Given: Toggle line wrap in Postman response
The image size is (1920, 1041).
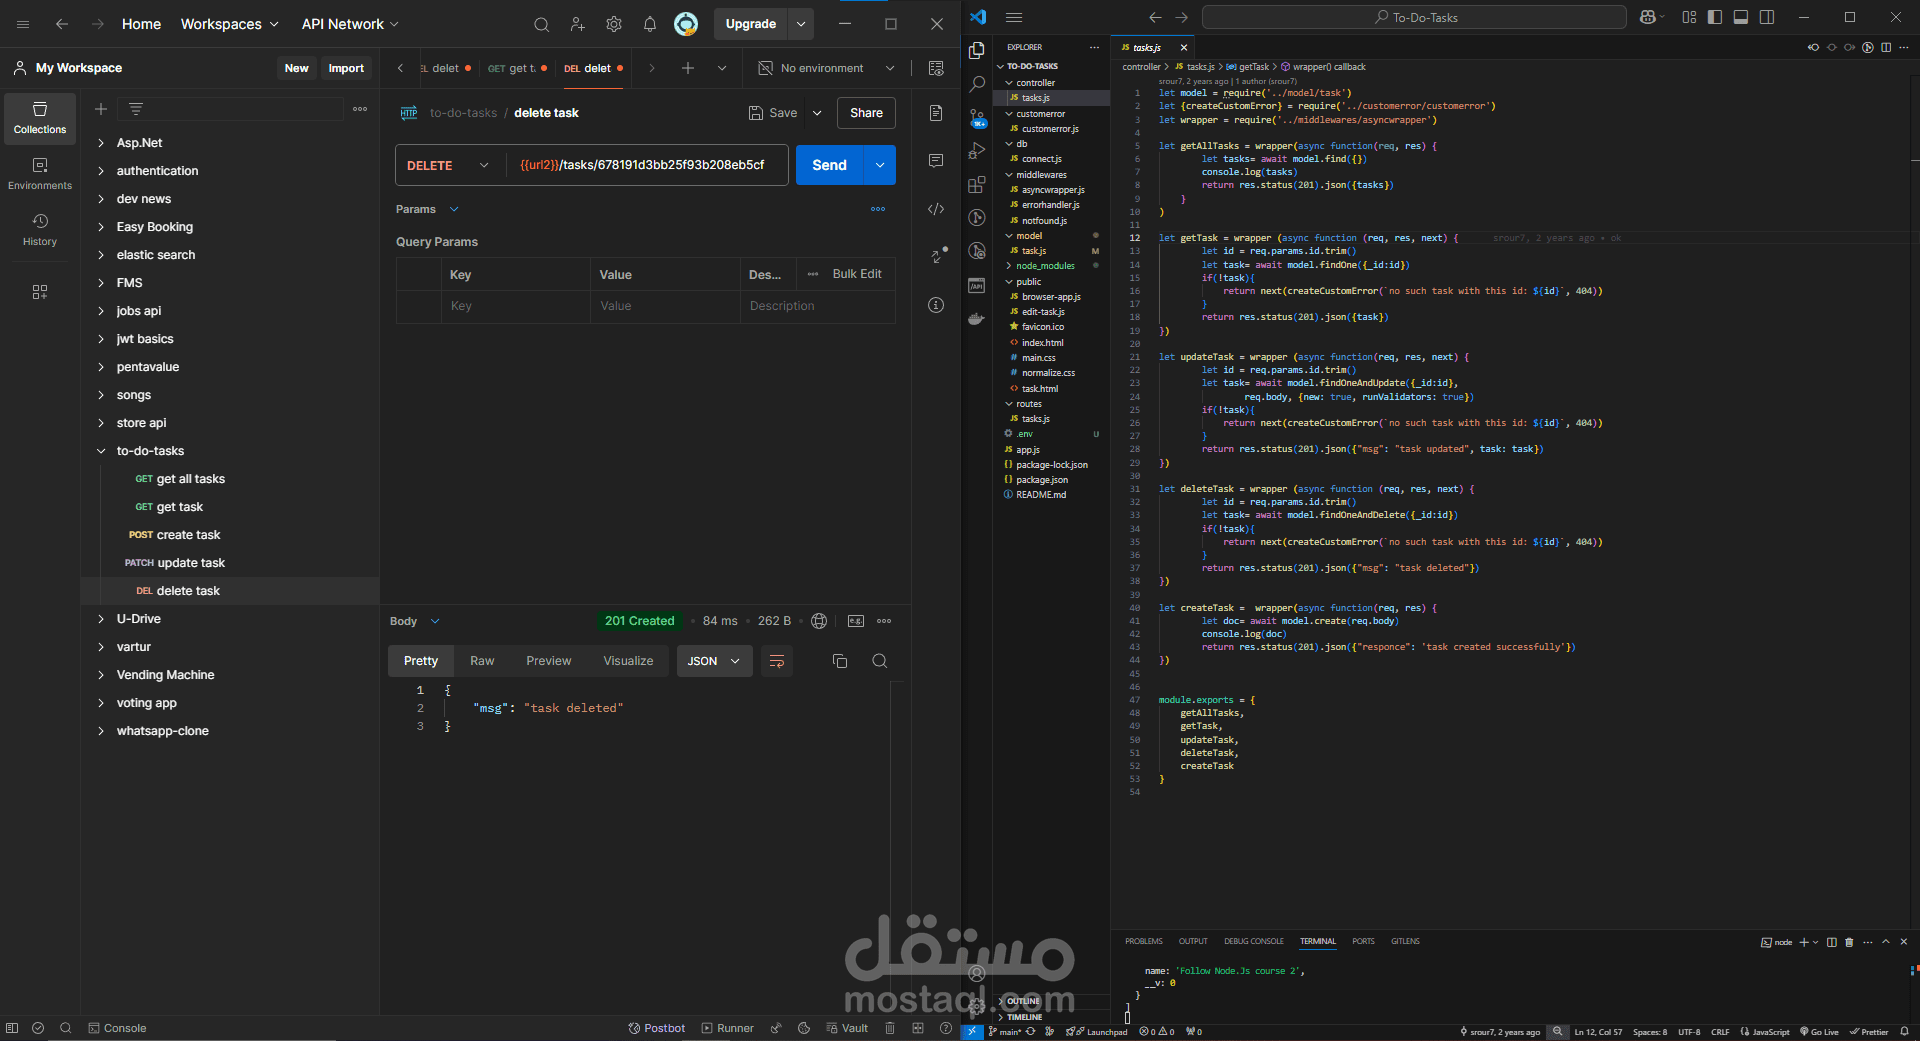Looking at the screenshot, I should [x=777, y=661].
